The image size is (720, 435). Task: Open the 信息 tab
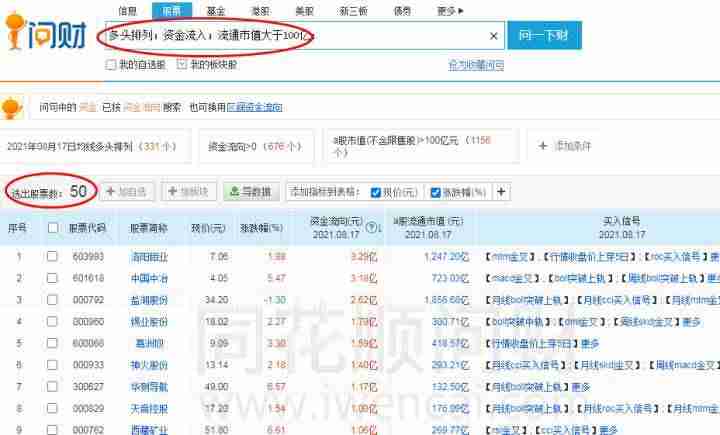[127, 11]
